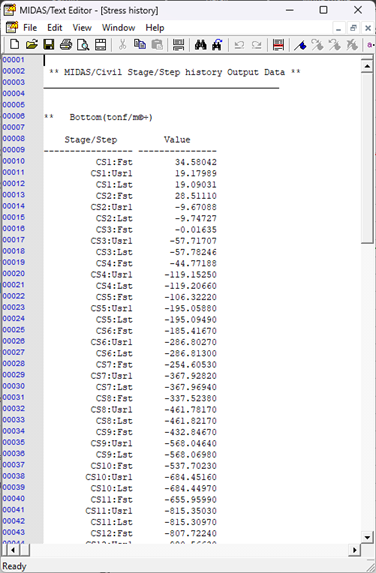Go to next bookmark icon
The height and width of the screenshot is (573, 376).
[317, 45]
